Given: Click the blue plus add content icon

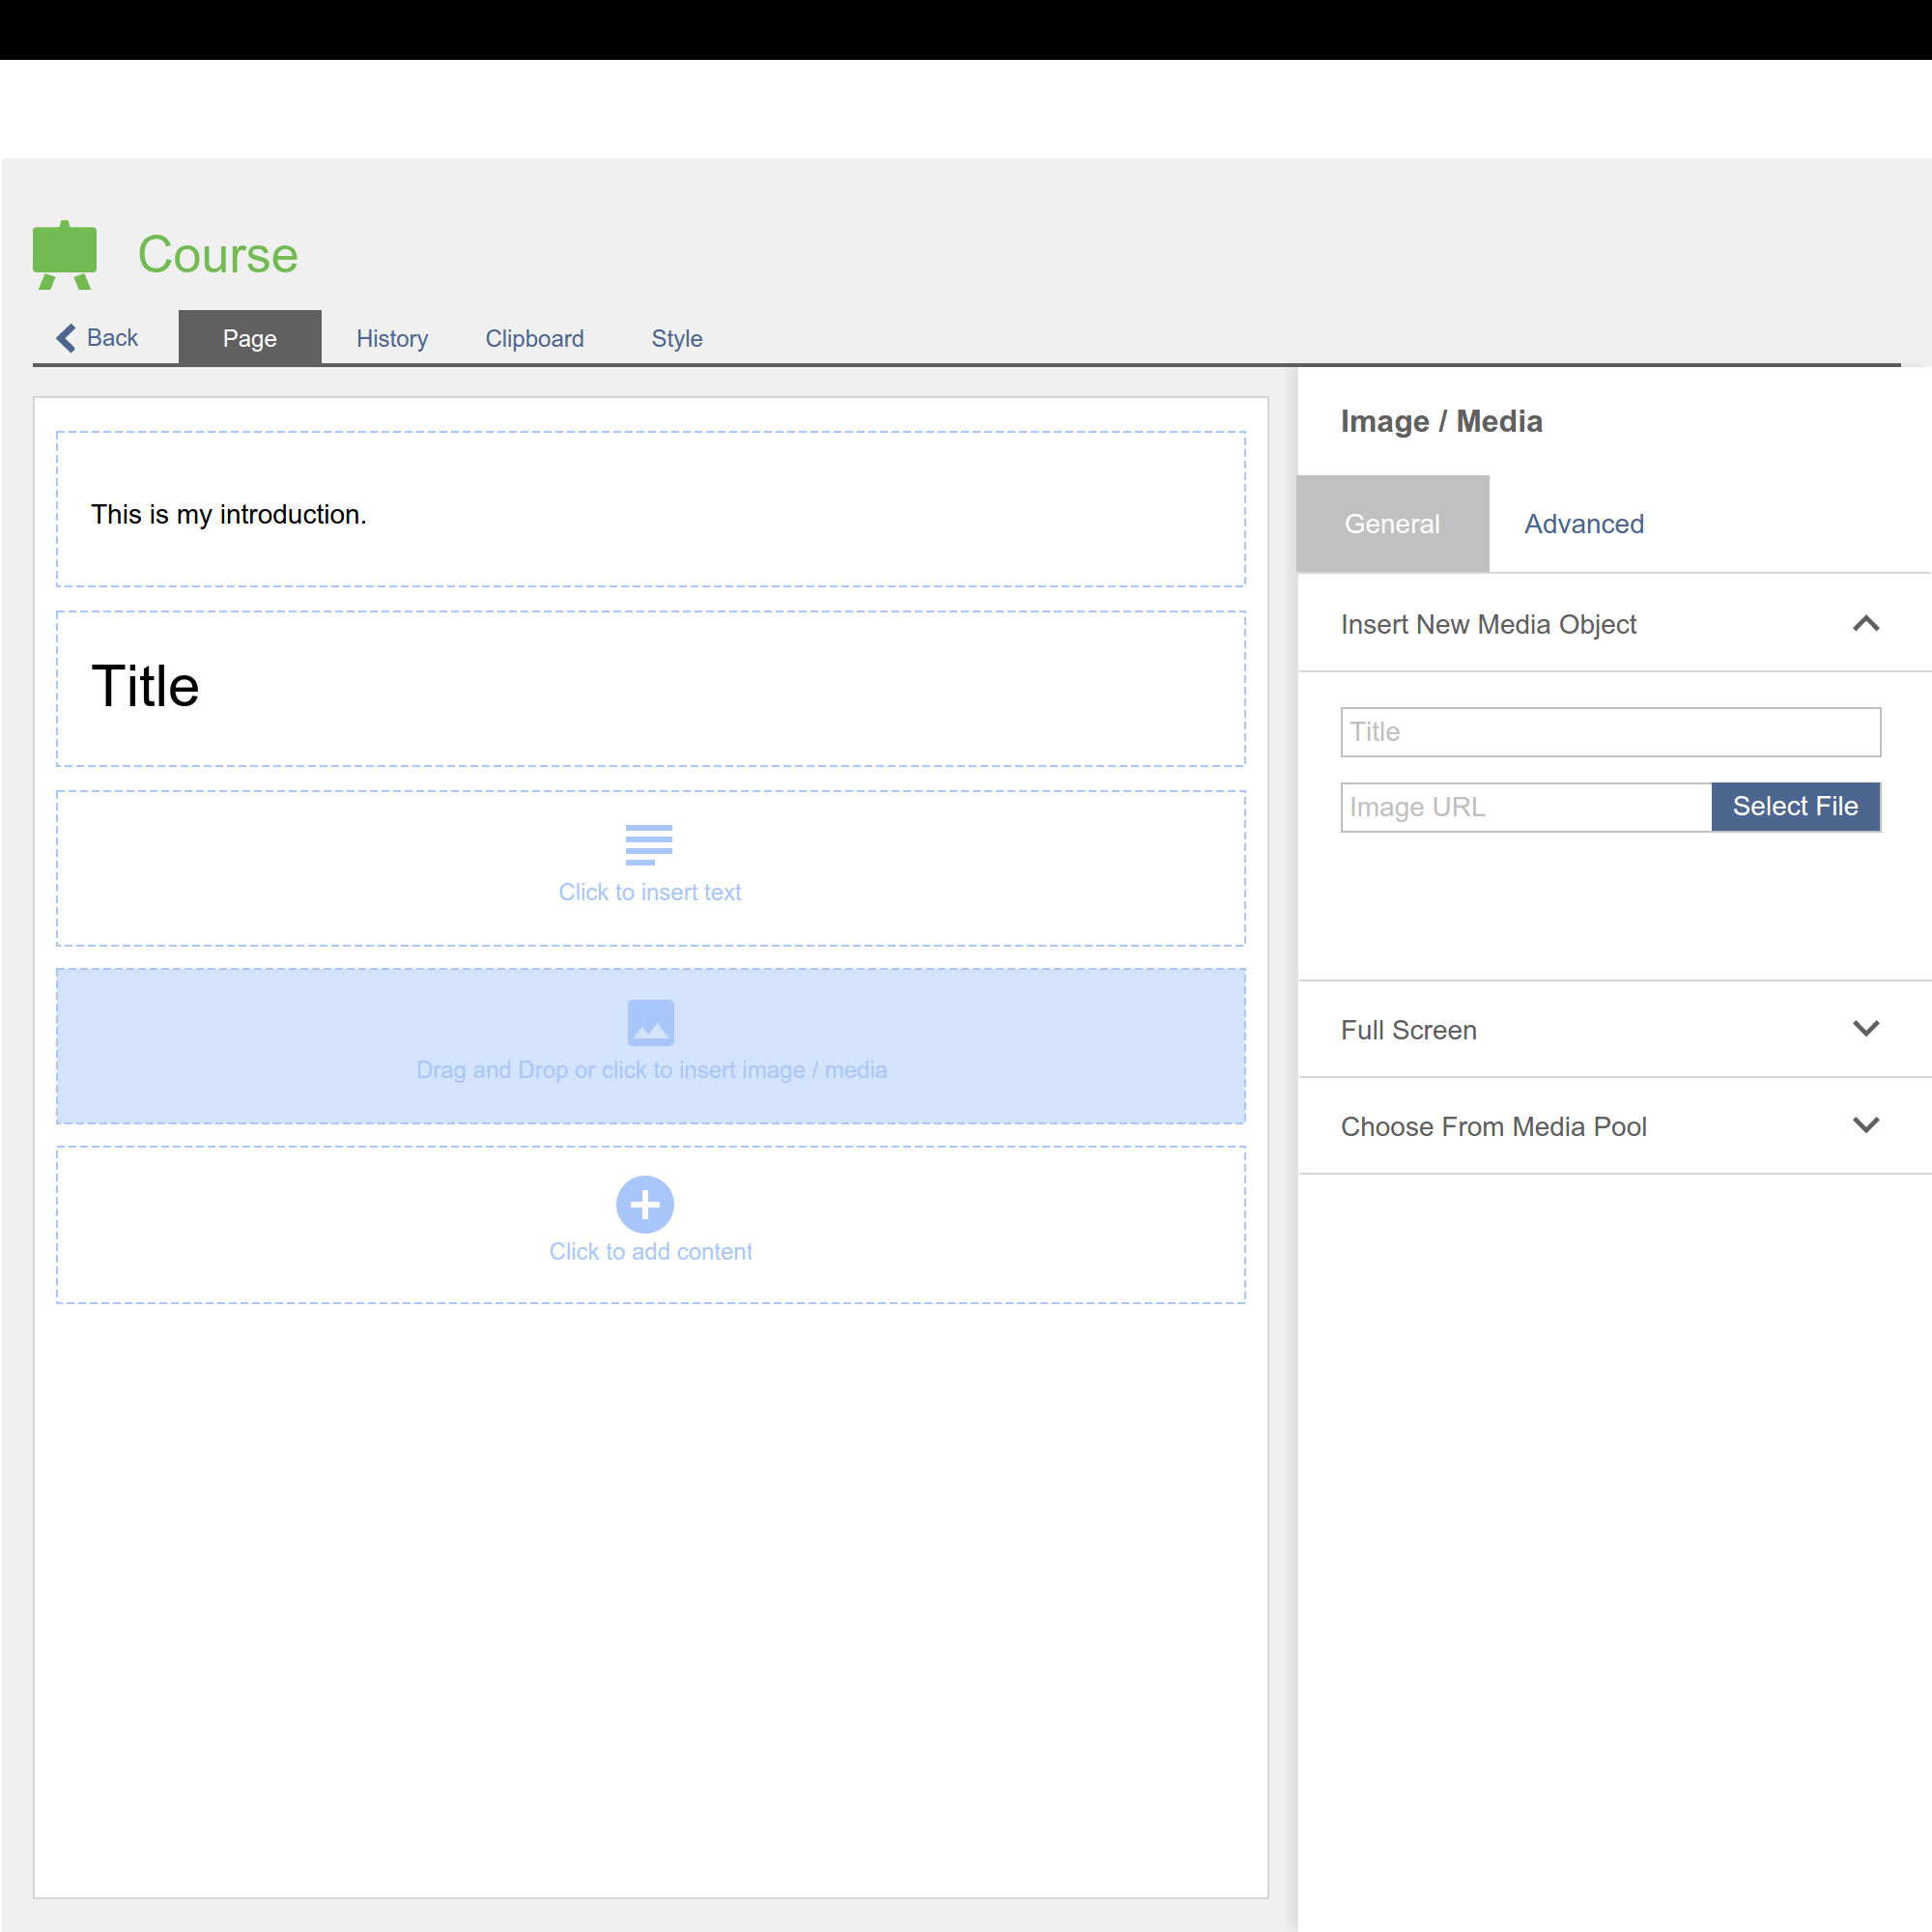Looking at the screenshot, I should [x=645, y=1204].
